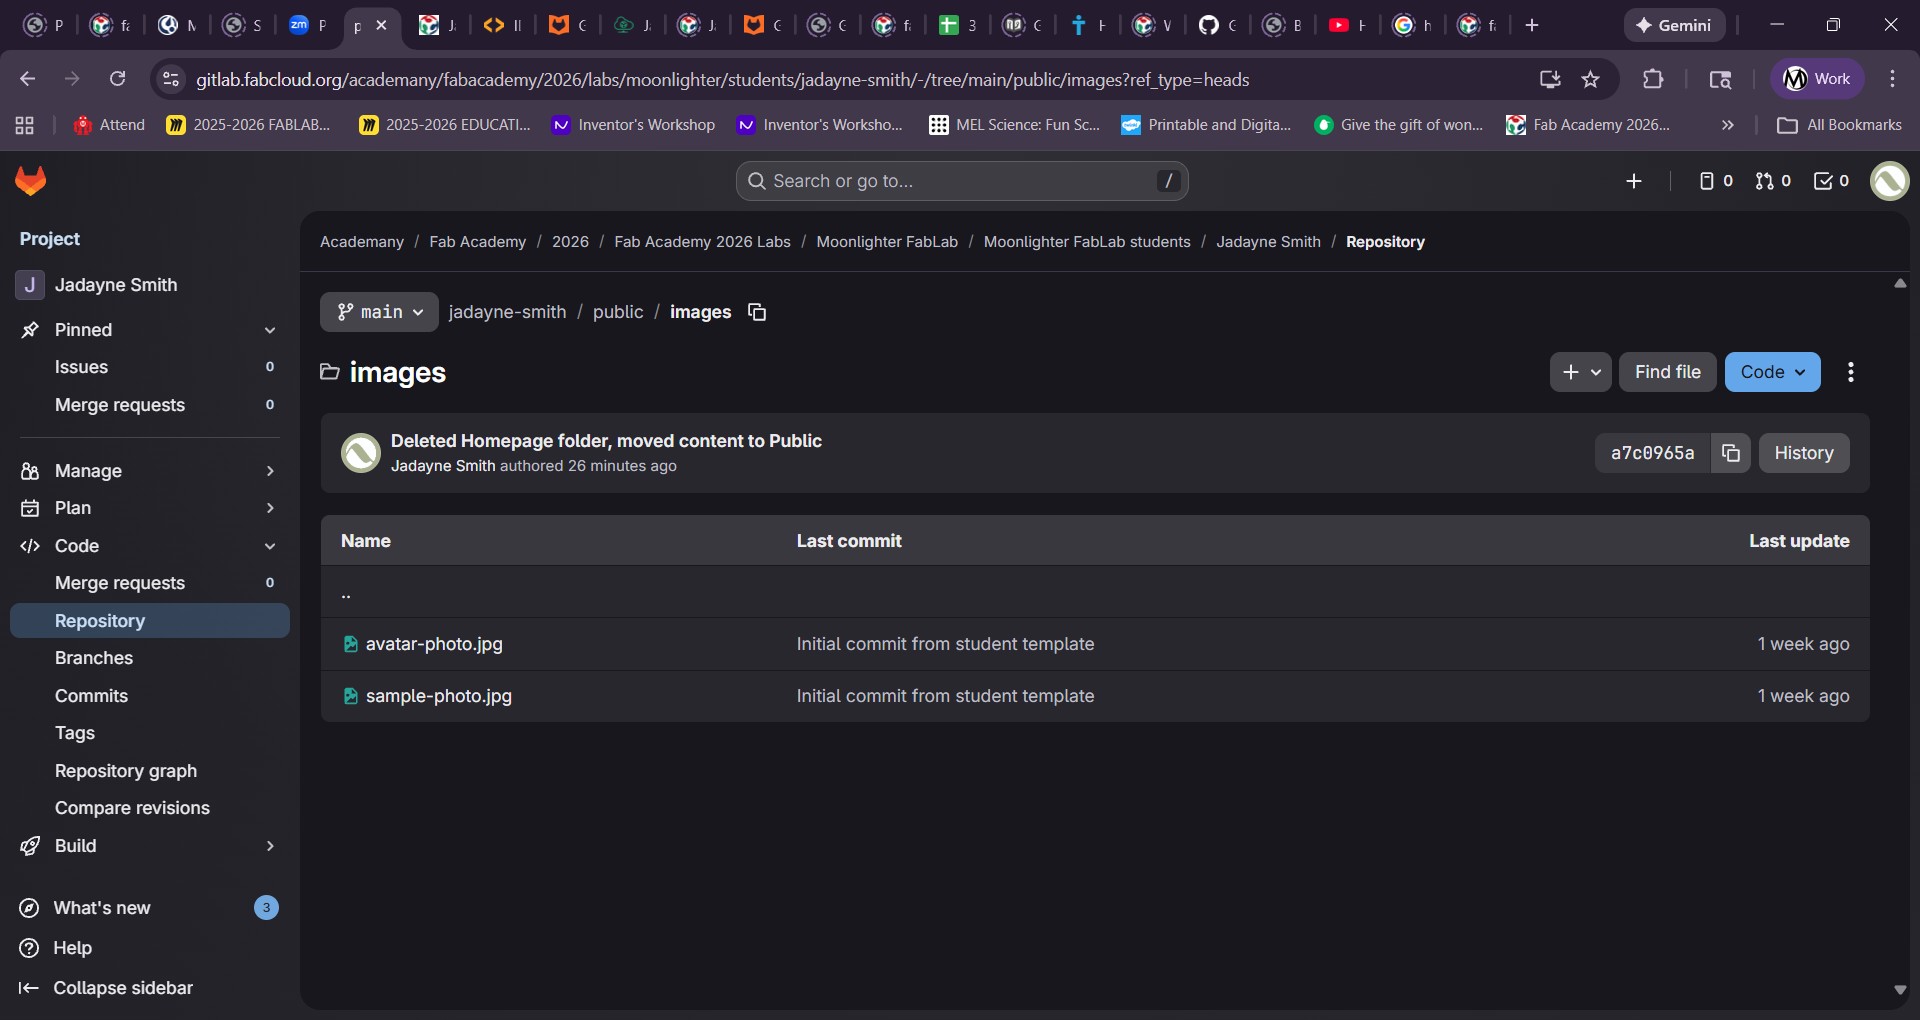Open the sample-photo.jpg file link

coord(438,695)
